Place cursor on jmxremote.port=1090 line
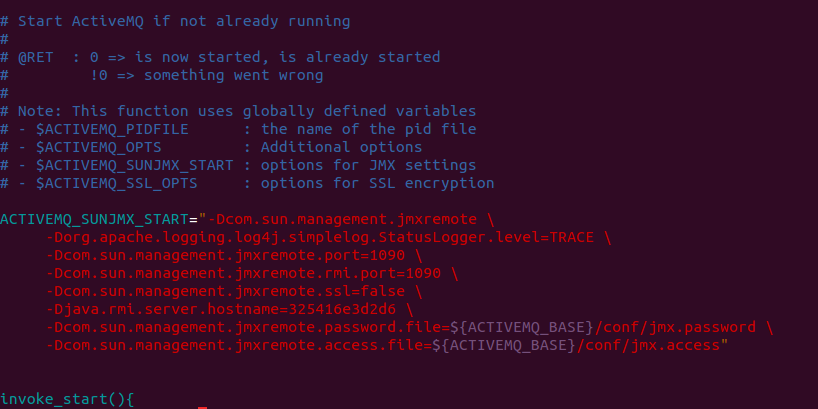 (234, 256)
